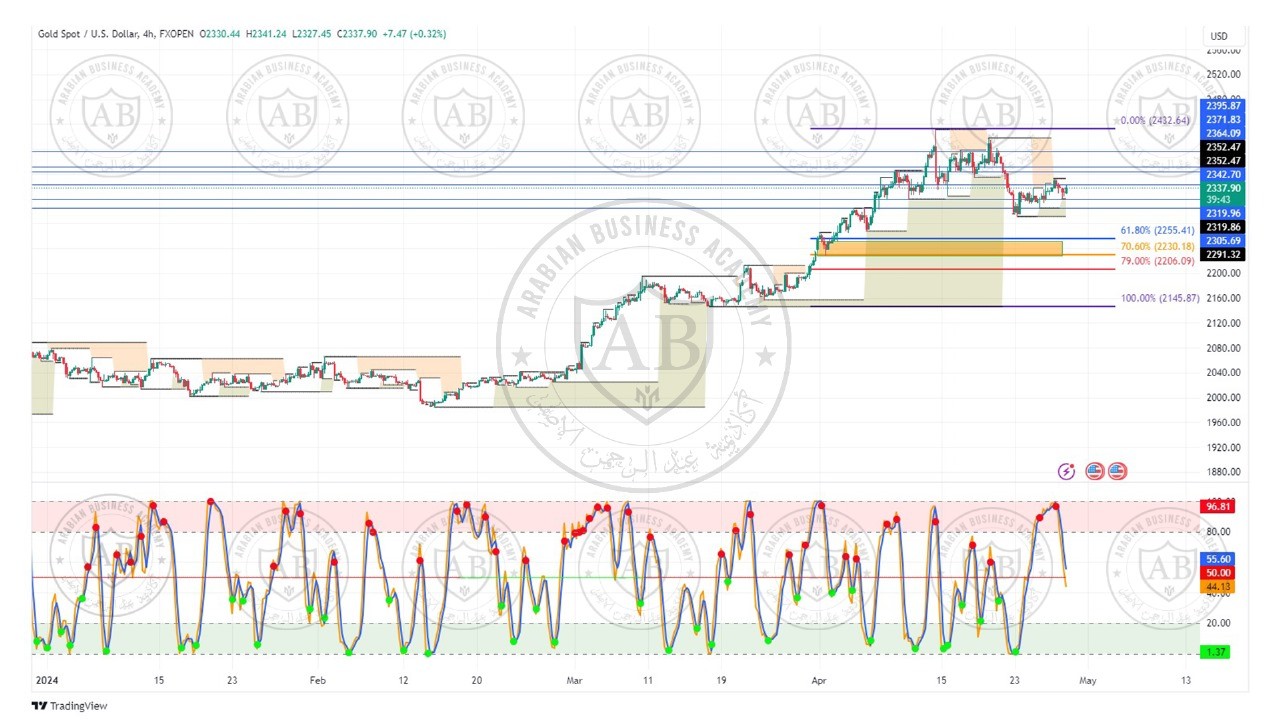The width and height of the screenshot is (1280, 720).
Task: Click the red 50.00 indicator level label
Action: 1218,573
